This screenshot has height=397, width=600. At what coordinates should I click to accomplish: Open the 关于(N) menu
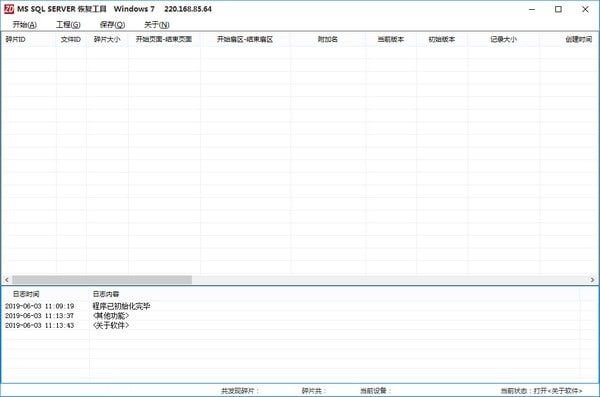pyautogui.click(x=157, y=25)
